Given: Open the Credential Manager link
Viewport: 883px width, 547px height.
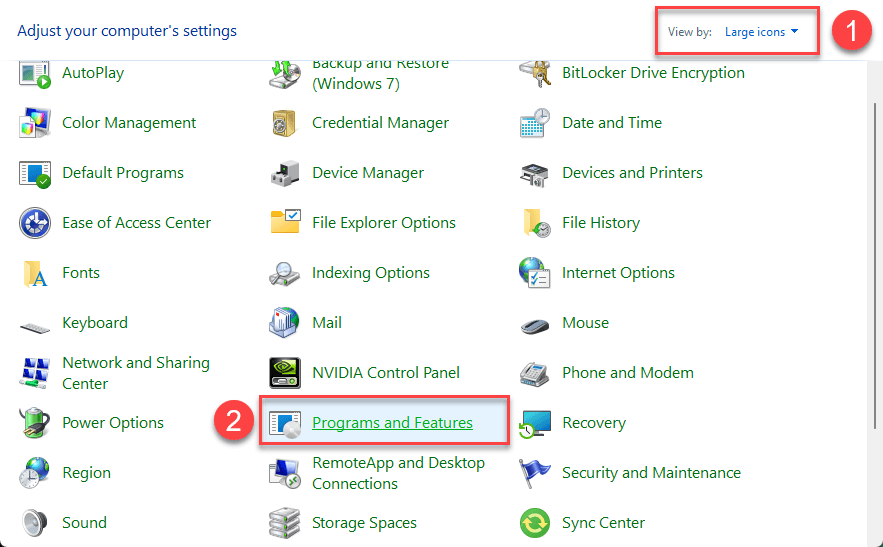Looking at the screenshot, I should pyautogui.click(x=381, y=123).
